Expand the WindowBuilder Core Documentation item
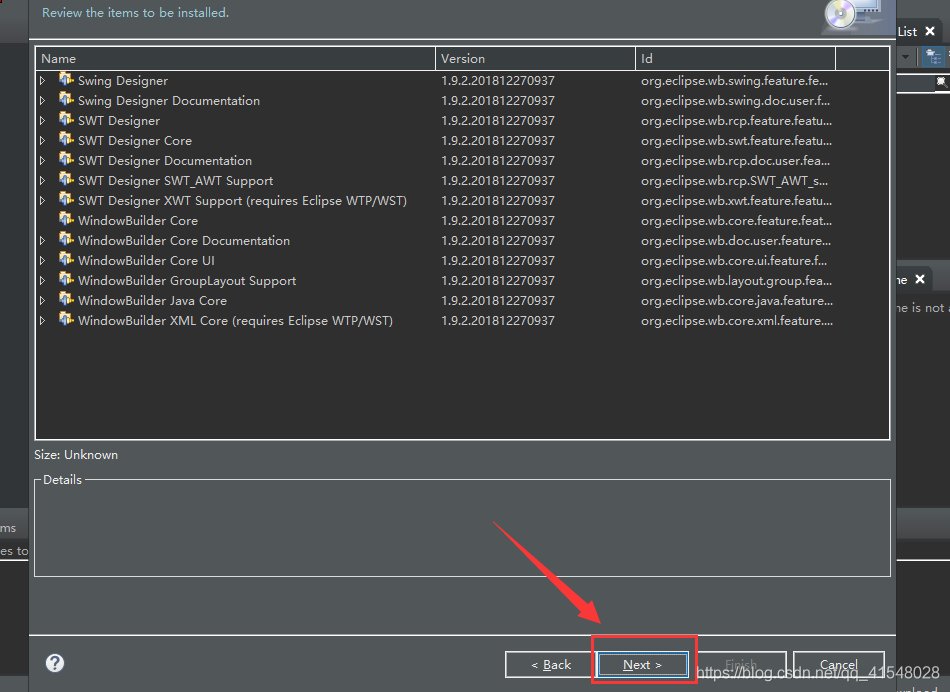This screenshot has width=950, height=692. pyautogui.click(x=42, y=241)
